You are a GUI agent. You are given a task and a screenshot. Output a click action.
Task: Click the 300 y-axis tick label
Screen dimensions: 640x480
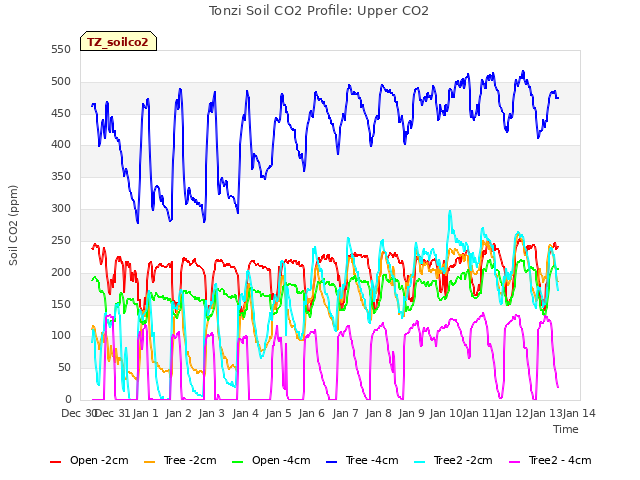pos(61,208)
